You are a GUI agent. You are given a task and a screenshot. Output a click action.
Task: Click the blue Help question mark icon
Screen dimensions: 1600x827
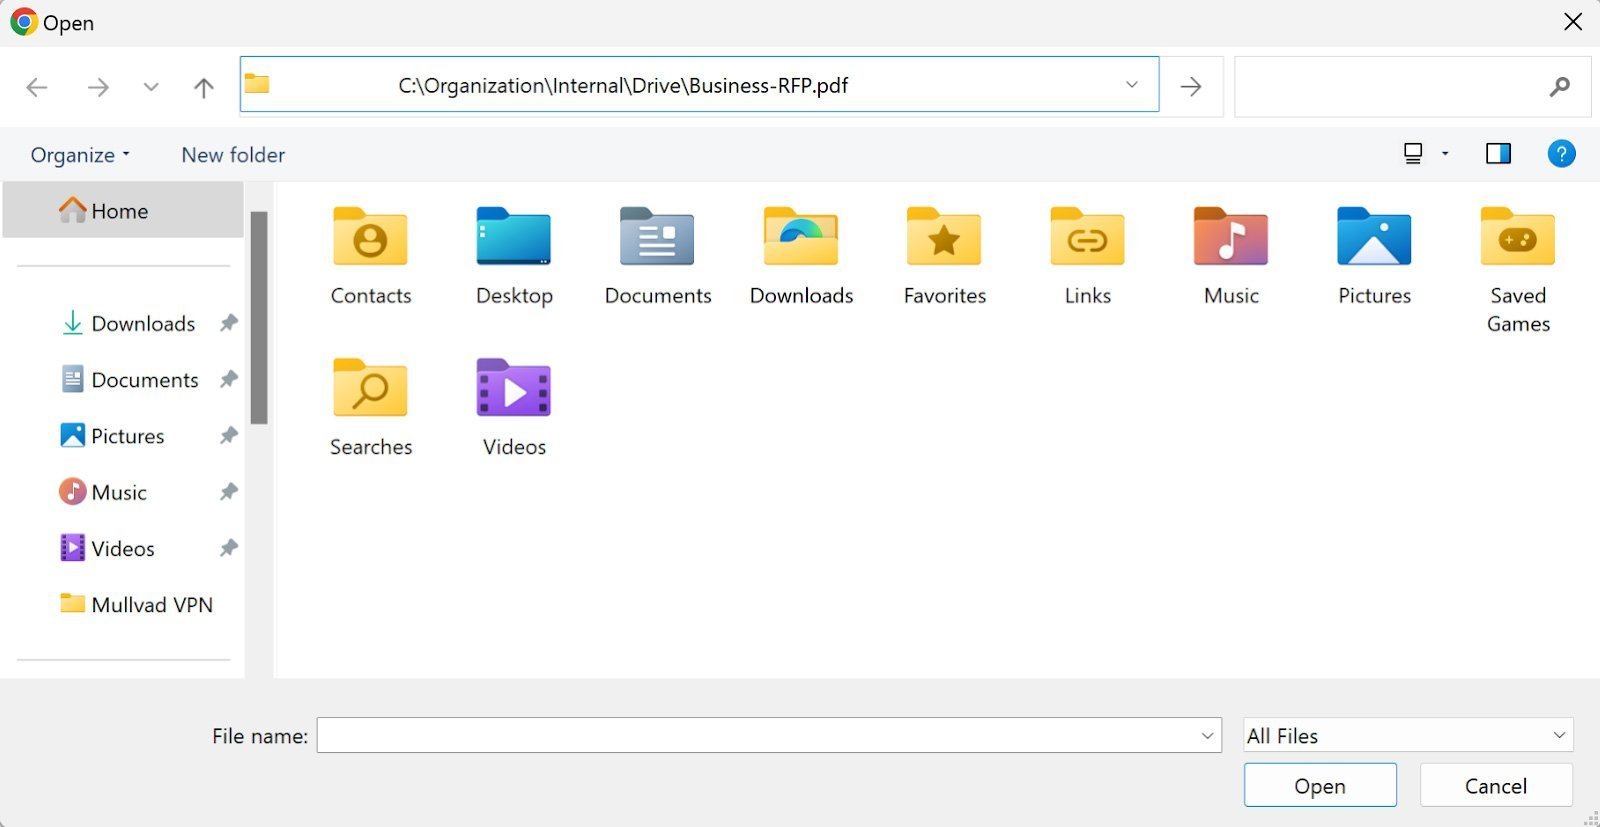1561,154
